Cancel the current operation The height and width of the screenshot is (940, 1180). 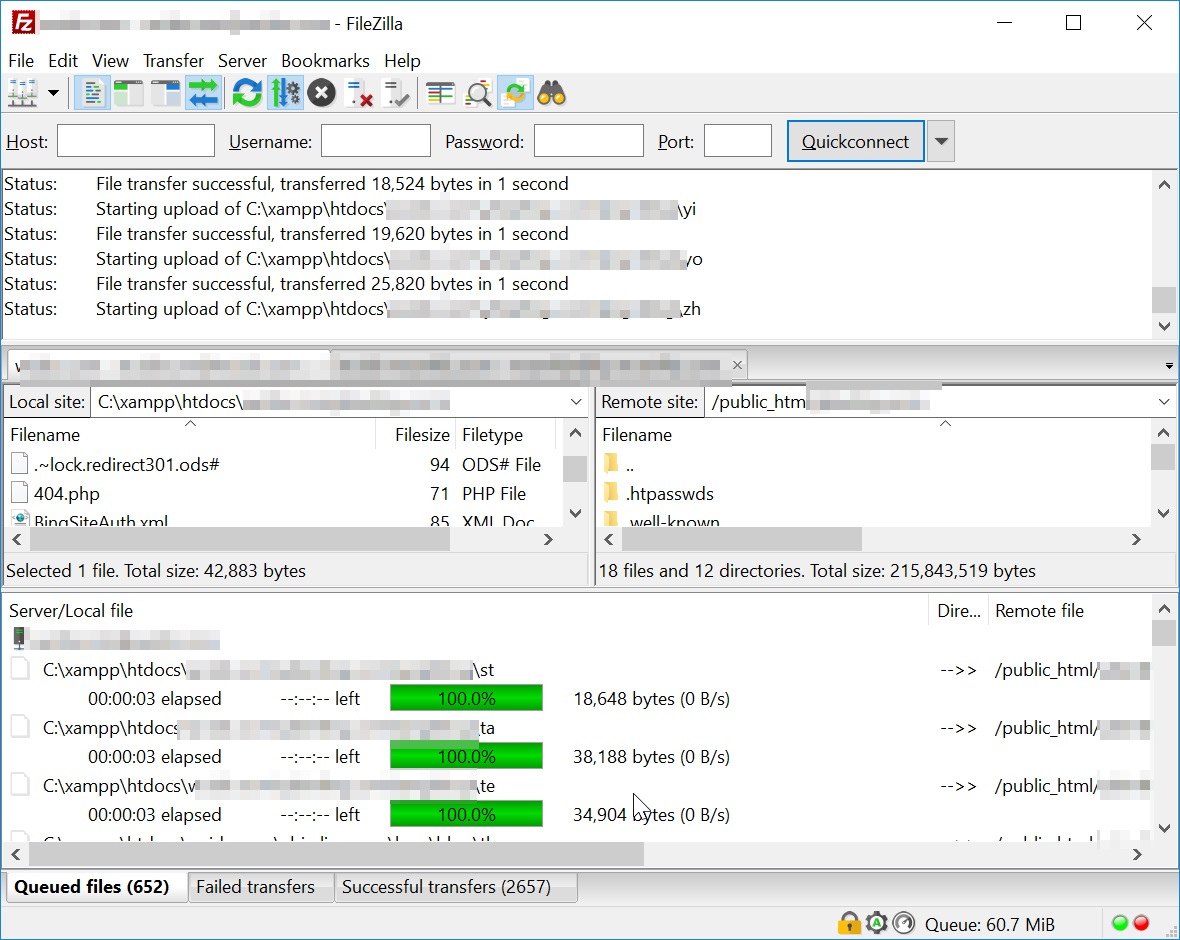tap(321, 94)
